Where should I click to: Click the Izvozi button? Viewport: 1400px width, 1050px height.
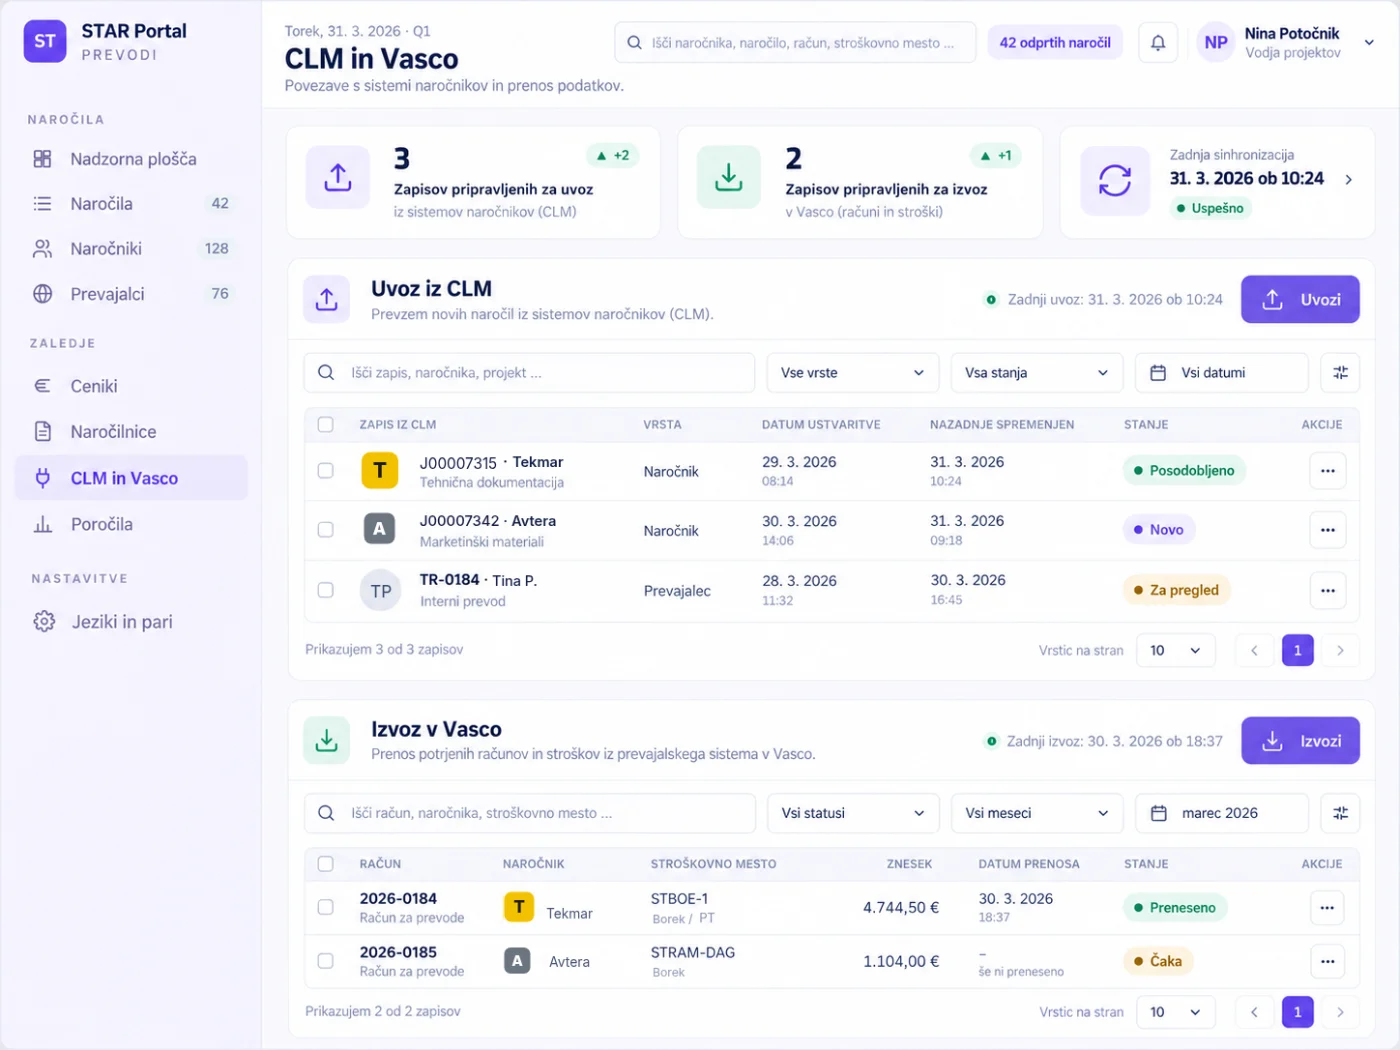point(1300,741)
